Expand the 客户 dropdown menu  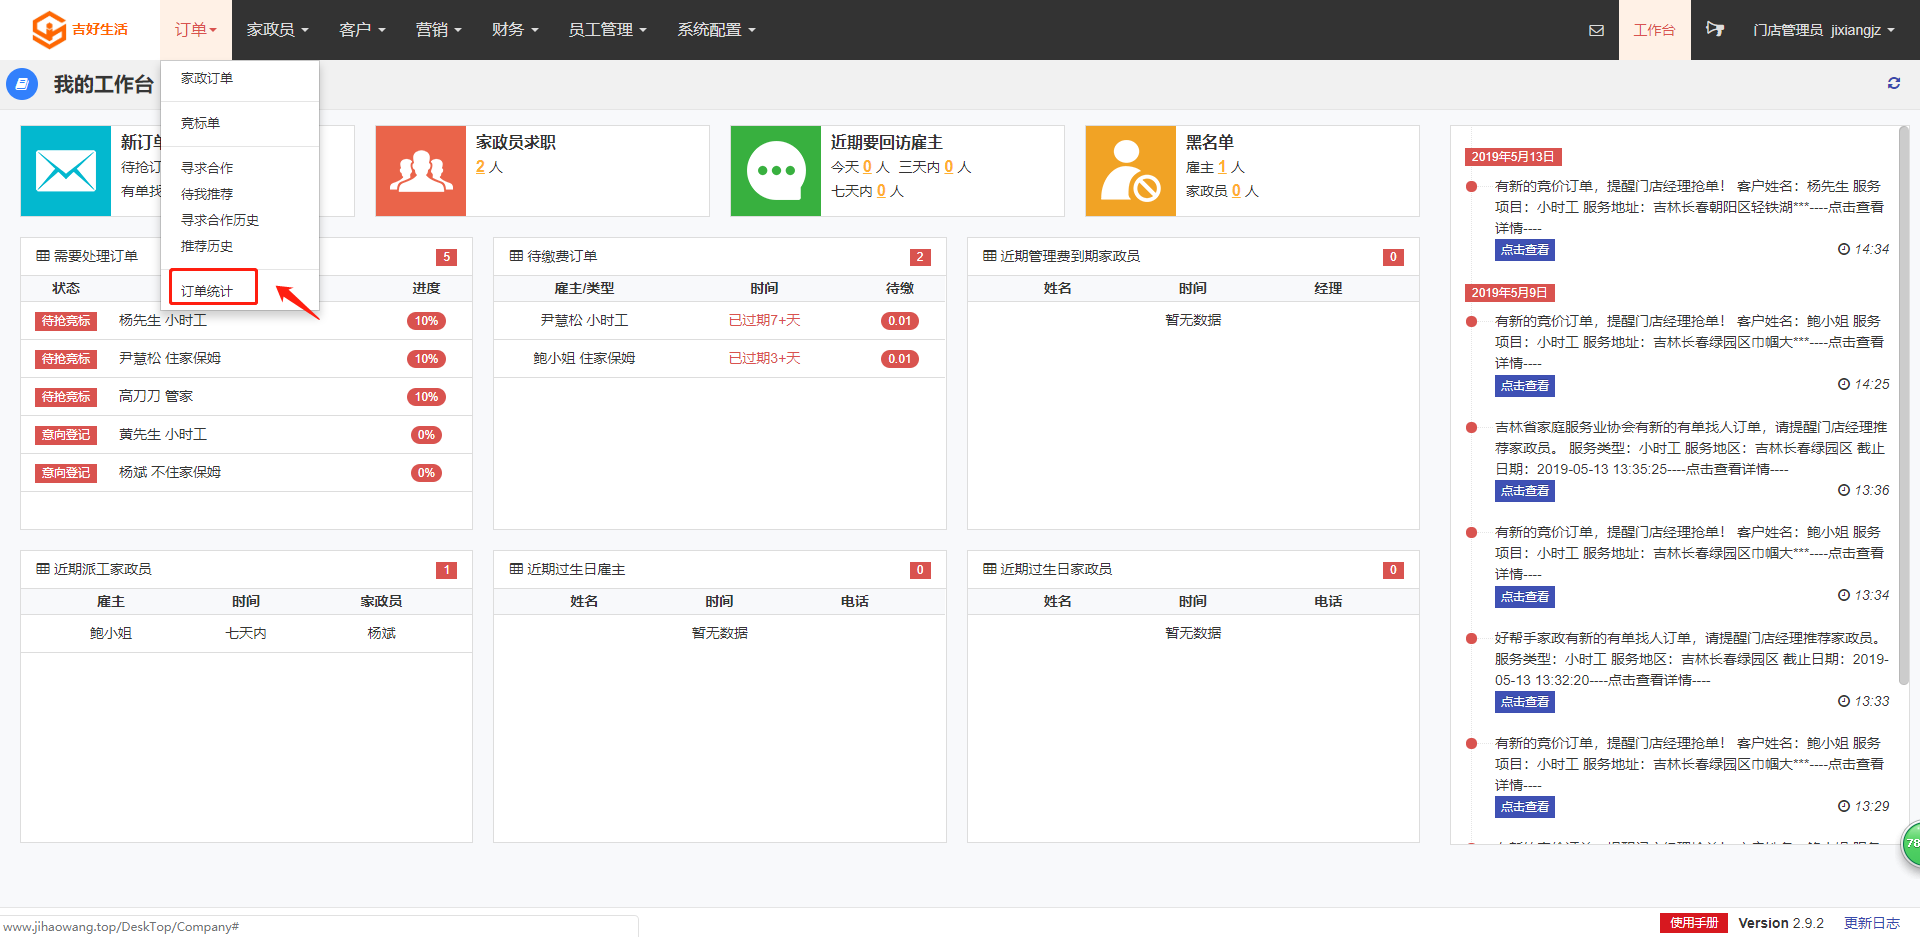pos(362,30)
